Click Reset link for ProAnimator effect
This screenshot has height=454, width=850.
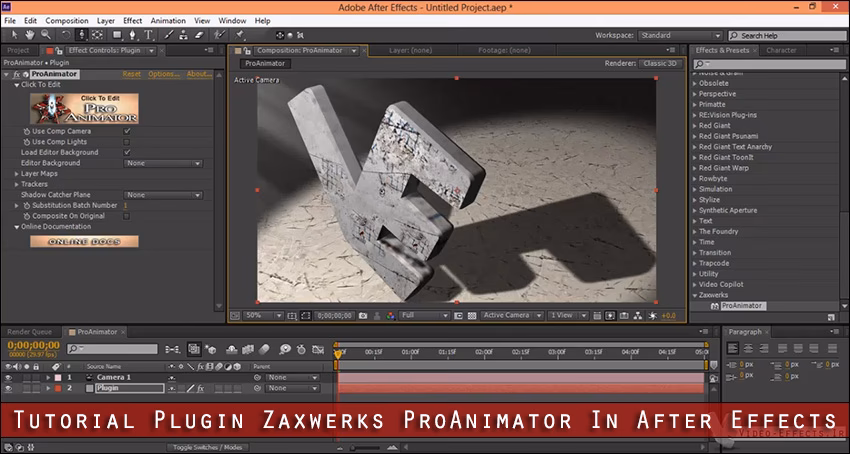coord(131,74)
